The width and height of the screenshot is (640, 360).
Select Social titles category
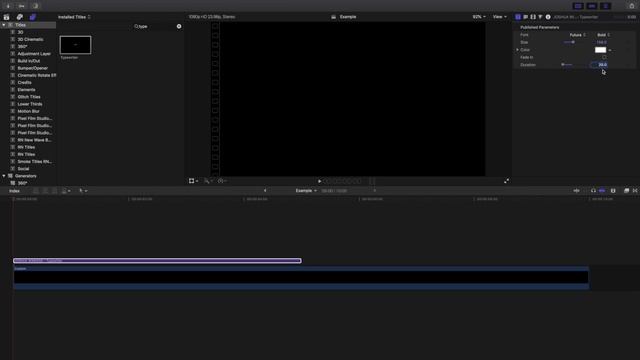[x=23, y=169]
